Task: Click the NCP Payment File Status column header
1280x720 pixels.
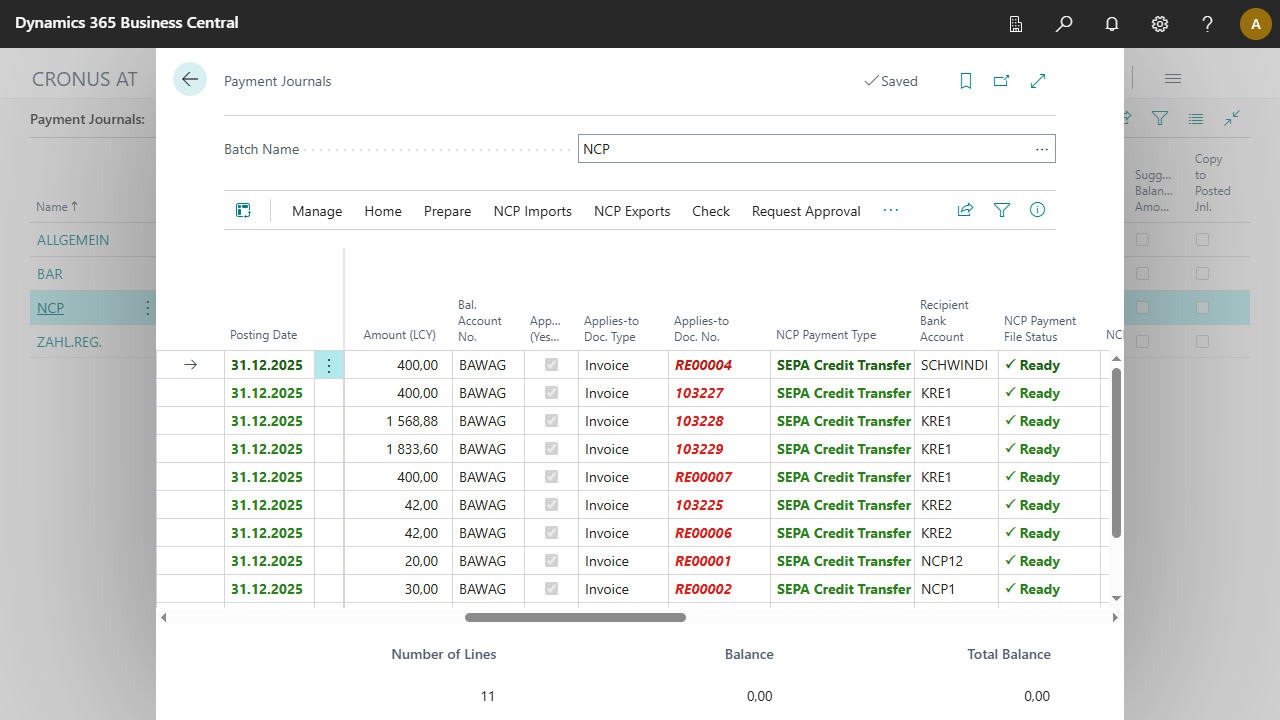Action: pyautogui.click(x=1040, y=329)
